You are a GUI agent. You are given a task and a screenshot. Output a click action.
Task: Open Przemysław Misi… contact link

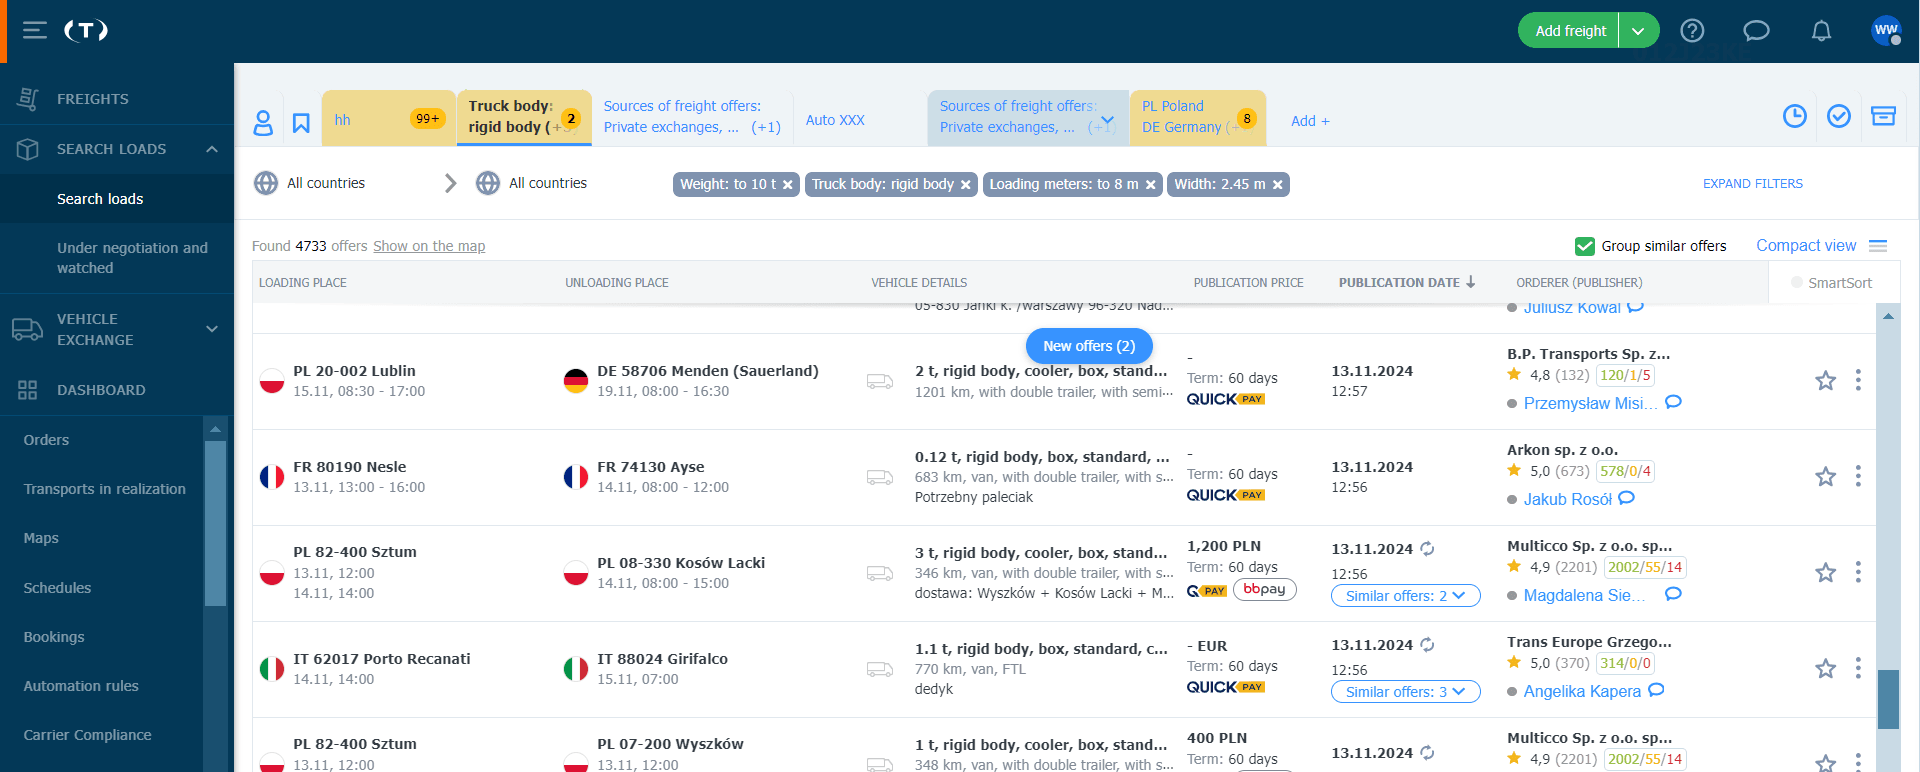[1590, 403]
